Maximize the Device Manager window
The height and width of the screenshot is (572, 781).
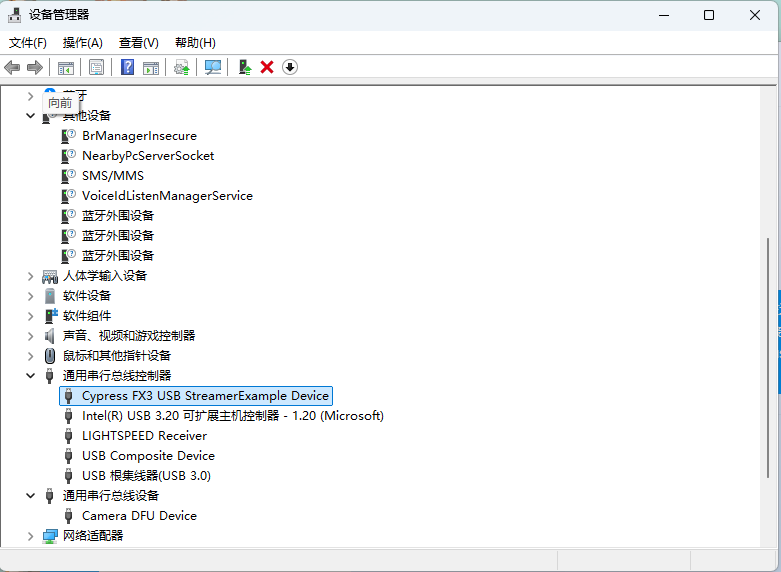(709, 15)
